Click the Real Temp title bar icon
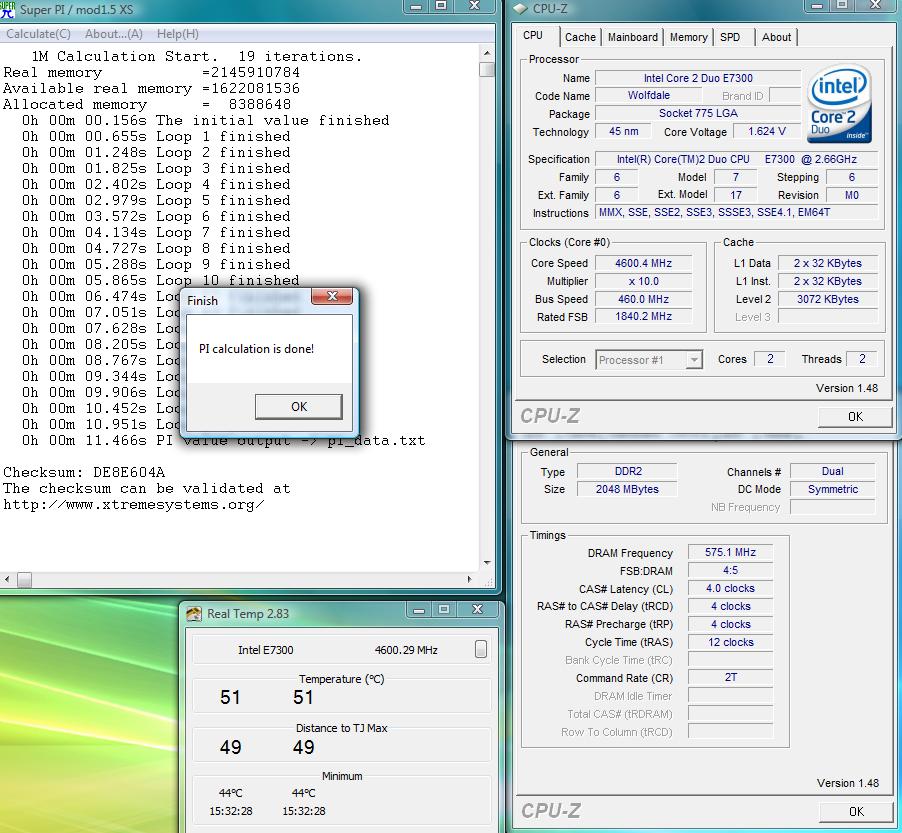Viewport: 902px width, 833px height. [194, 614]
